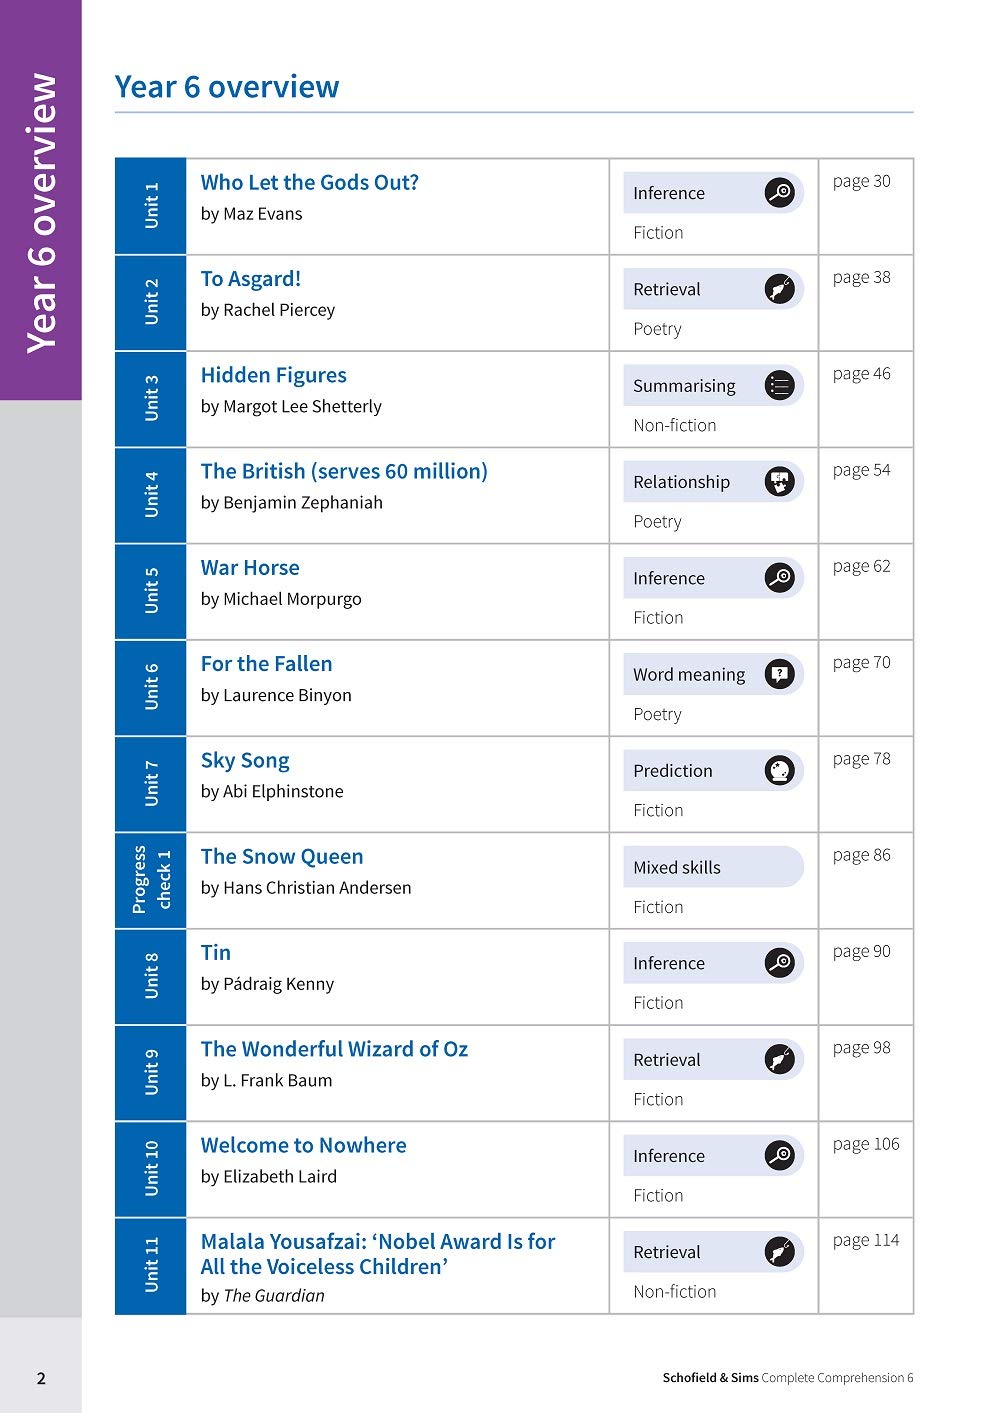The width and height of the screenshot is (1000, 1413).
Task: Click the Retrieval icon beside To Asgard!
Action: click(780, 289)
